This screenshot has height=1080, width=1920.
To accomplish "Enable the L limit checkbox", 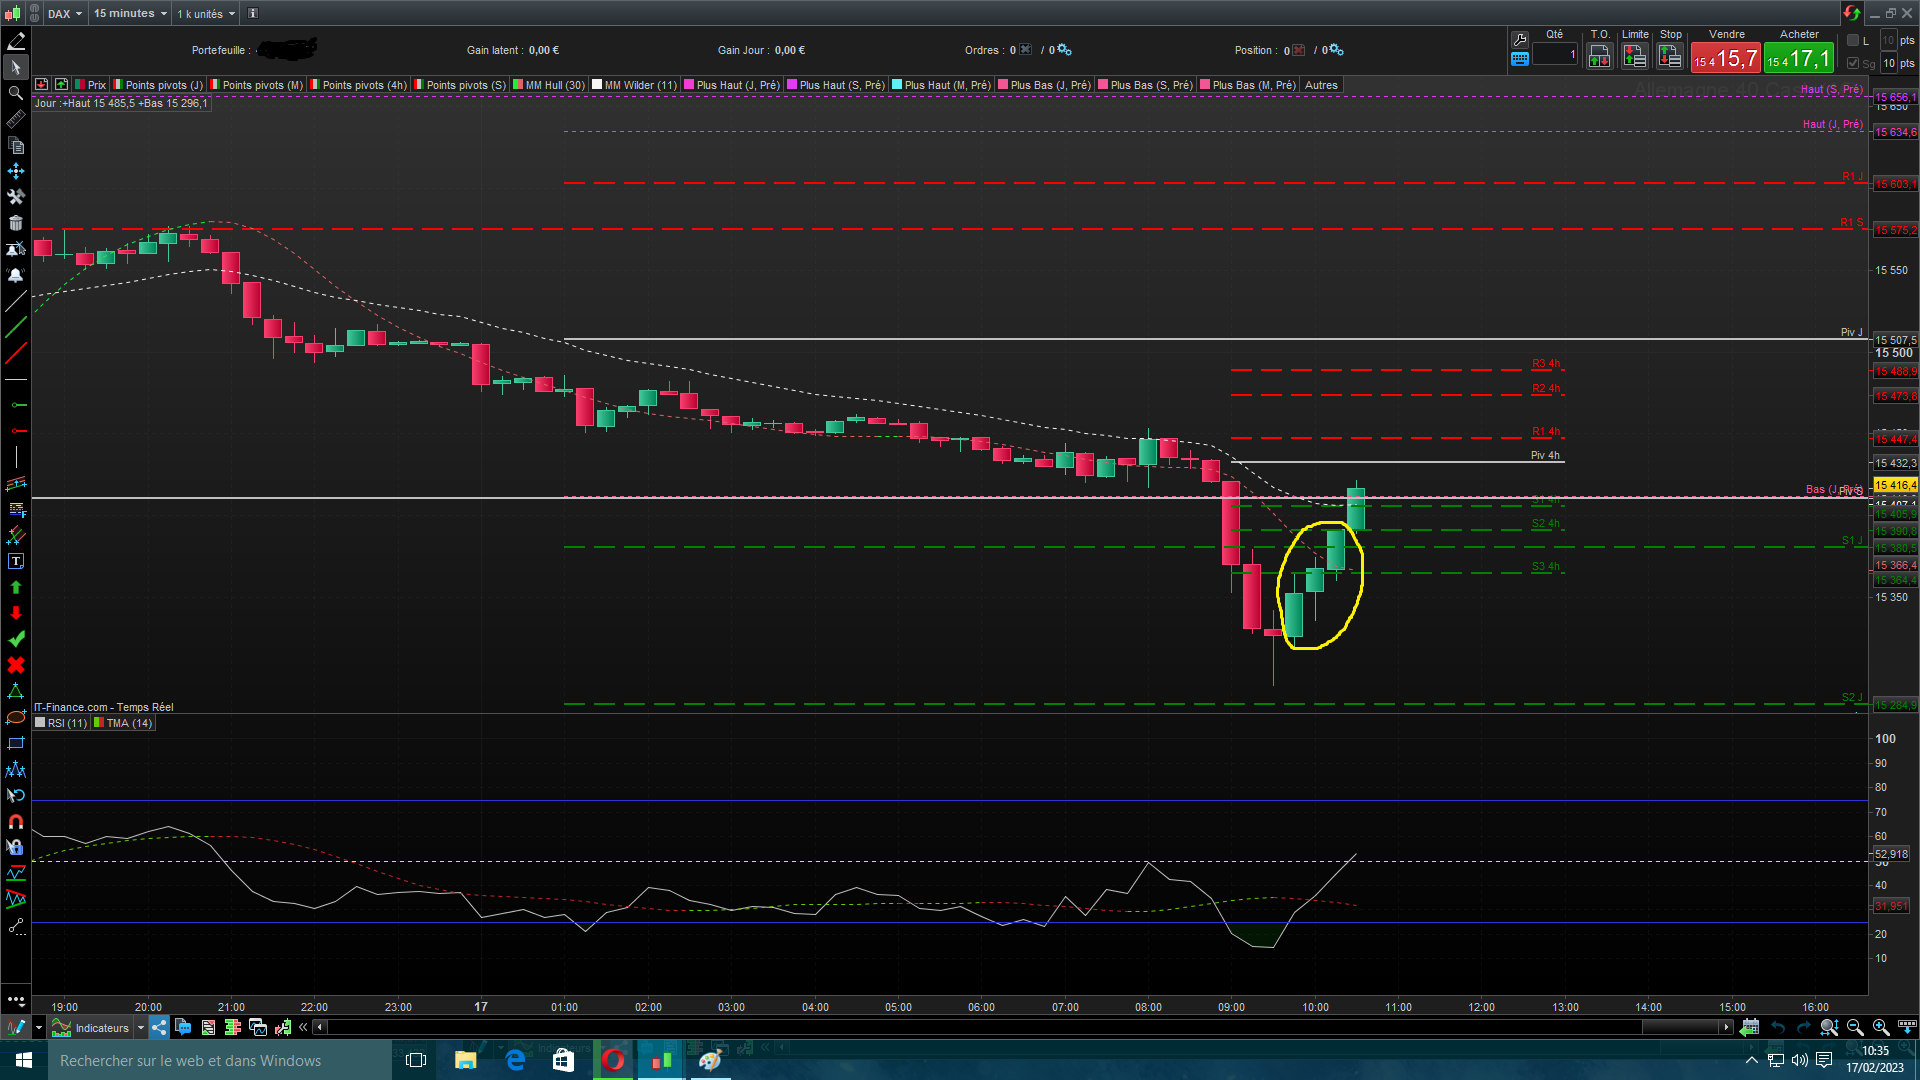I will click(1853, 41).
